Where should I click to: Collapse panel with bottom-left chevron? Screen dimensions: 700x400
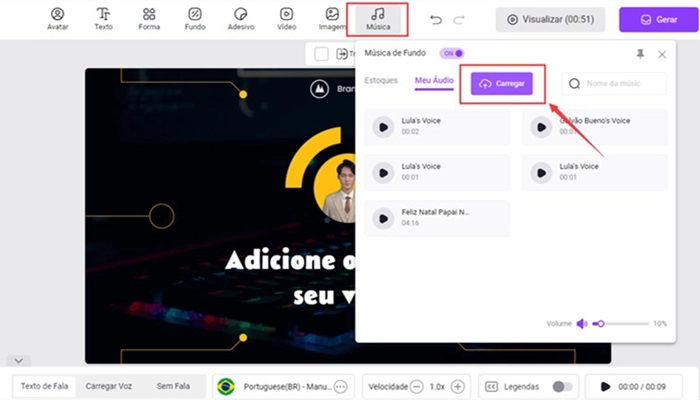(x=18, y=360)
